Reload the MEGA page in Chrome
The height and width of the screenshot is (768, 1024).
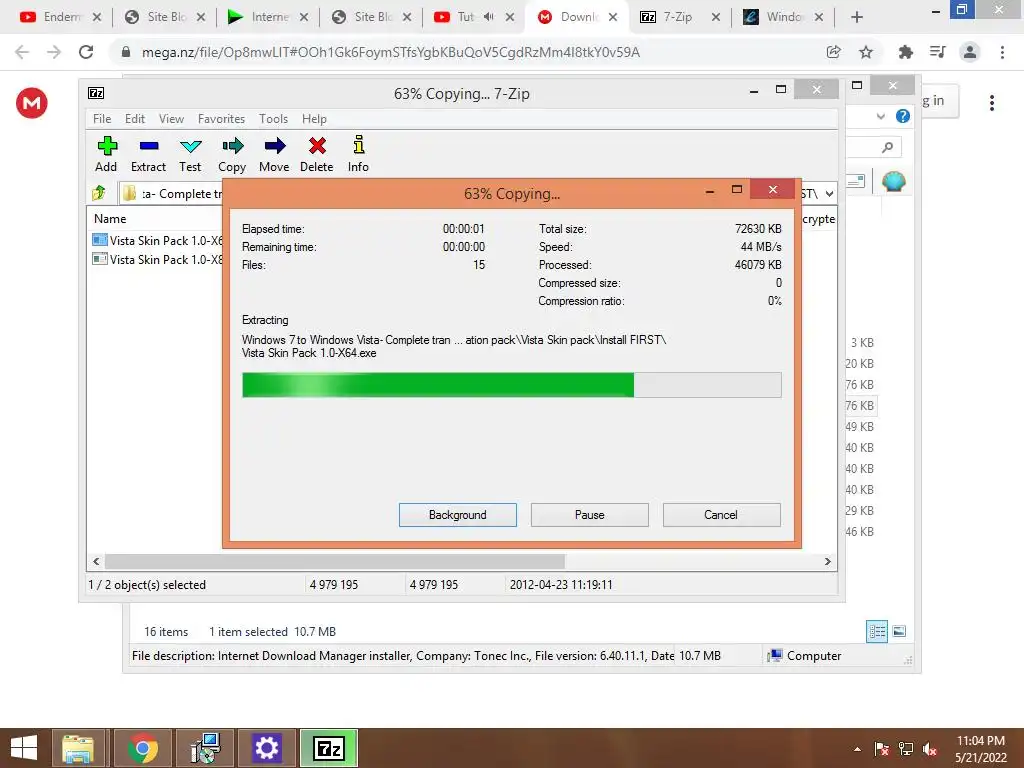coord(86,52)
